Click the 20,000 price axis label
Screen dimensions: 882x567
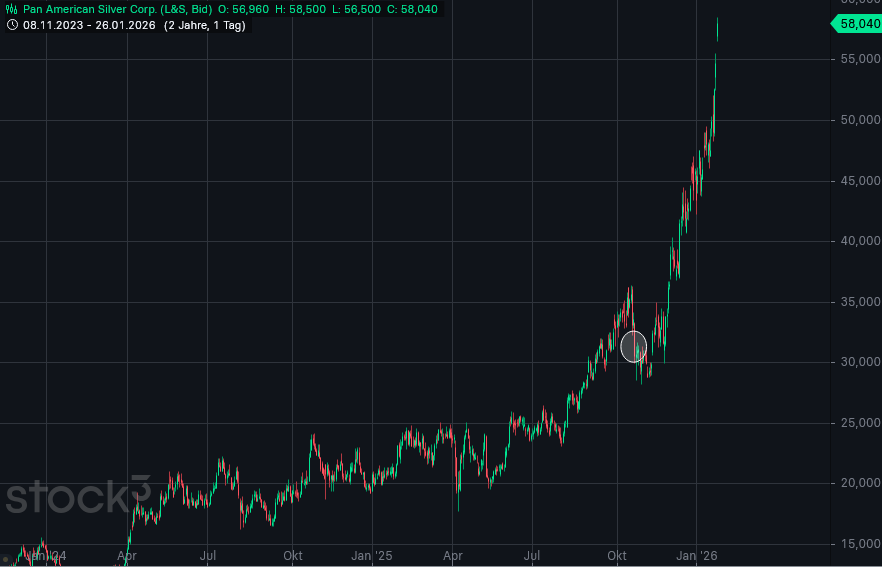click(x=855, y=483)
